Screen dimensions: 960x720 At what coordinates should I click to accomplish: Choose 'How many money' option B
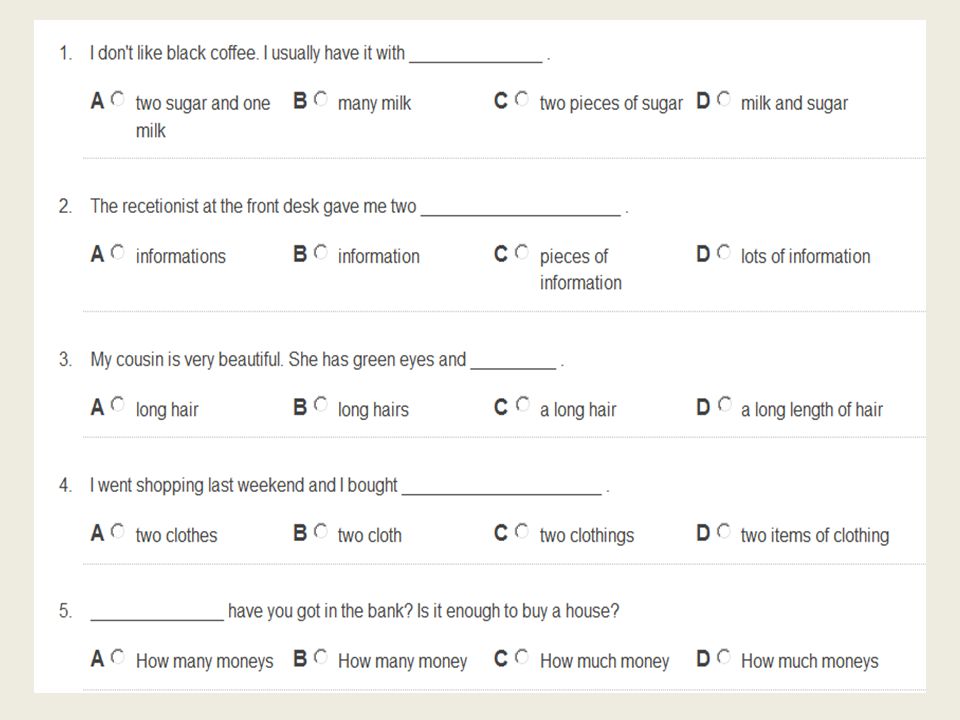pos(321,657)
